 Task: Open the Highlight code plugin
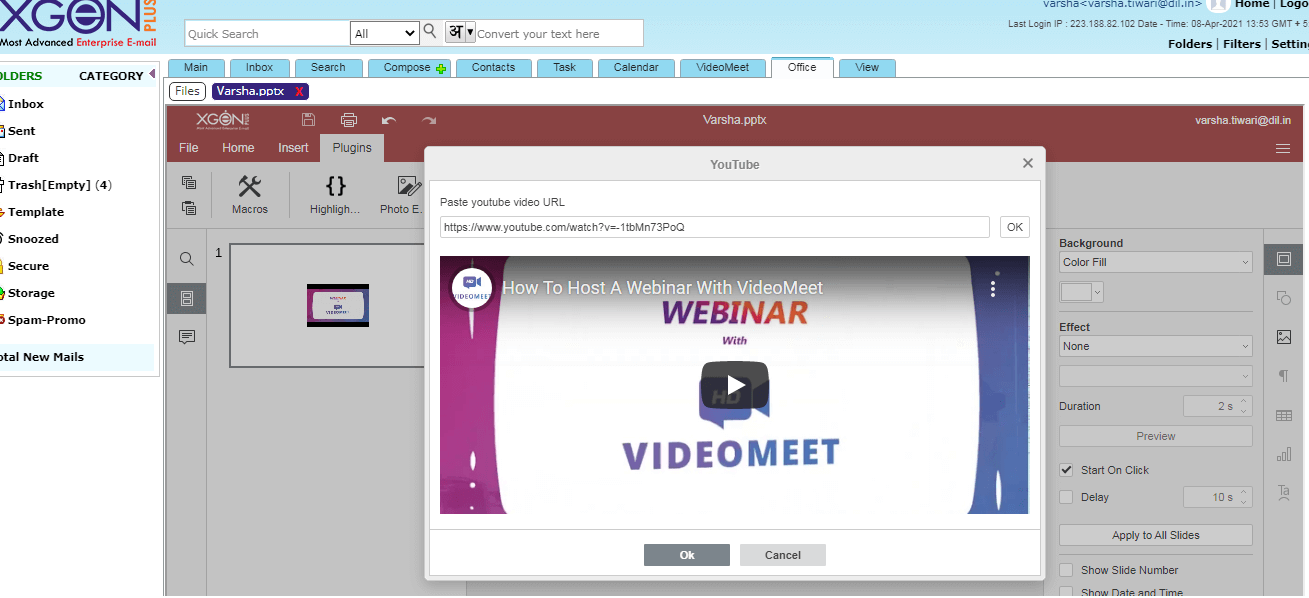(x=335, y=194)
